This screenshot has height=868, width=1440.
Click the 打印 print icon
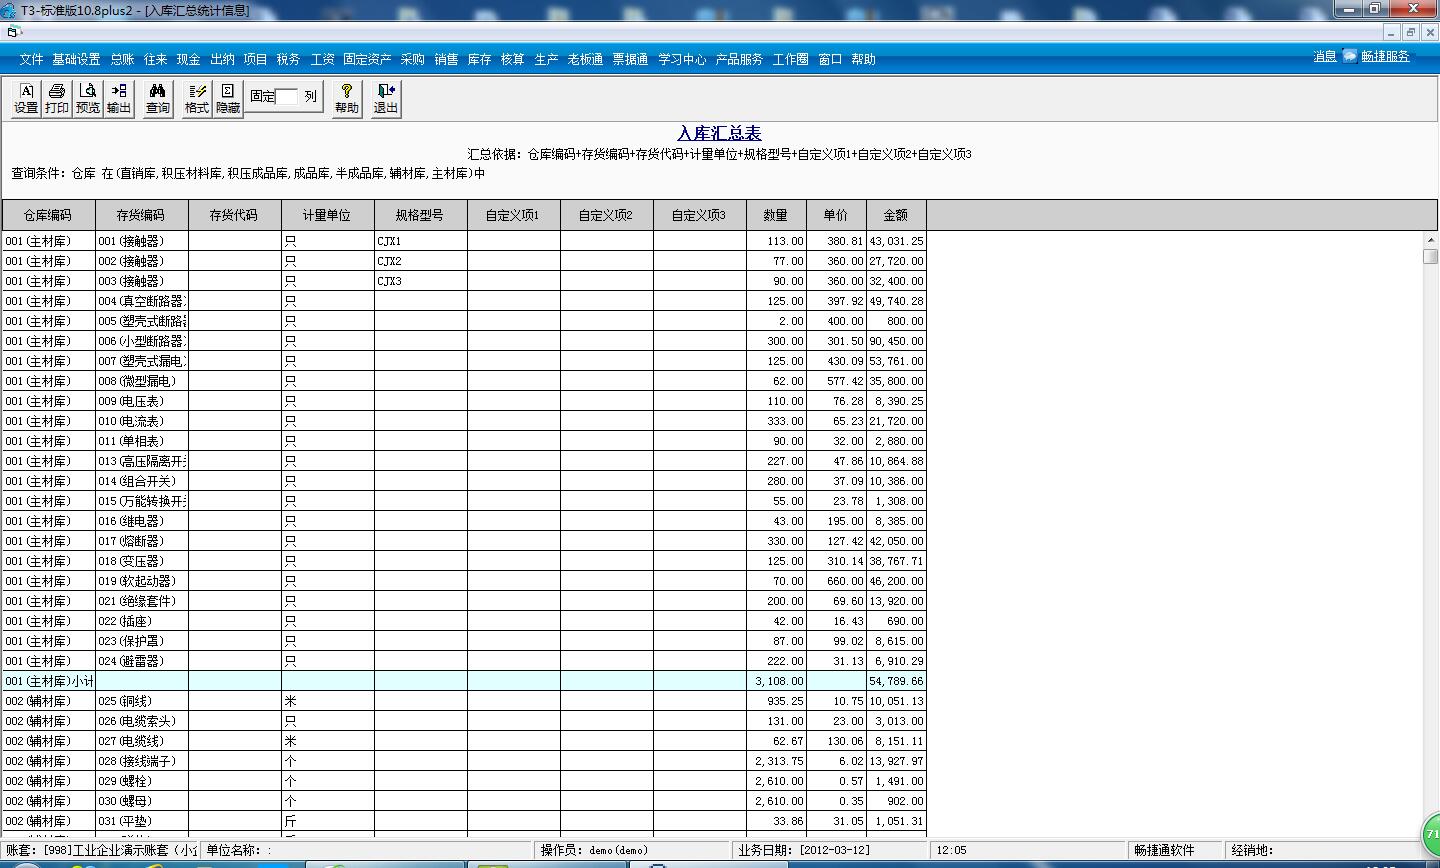tap(56, 97)
